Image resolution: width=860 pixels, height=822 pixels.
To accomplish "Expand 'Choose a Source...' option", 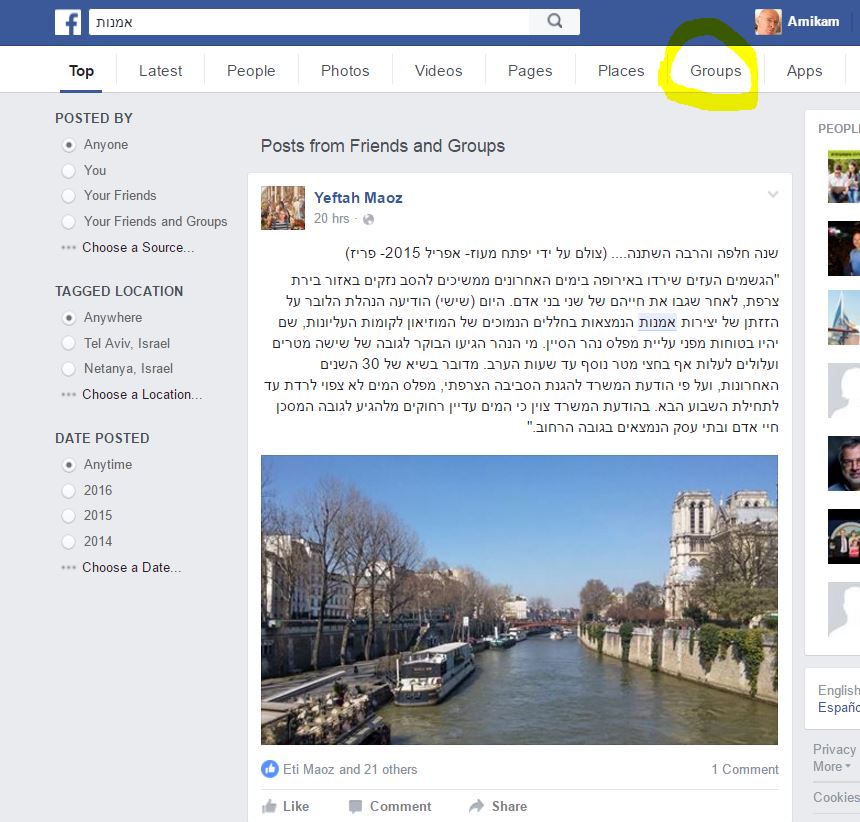I will click(x=137, y=247).
